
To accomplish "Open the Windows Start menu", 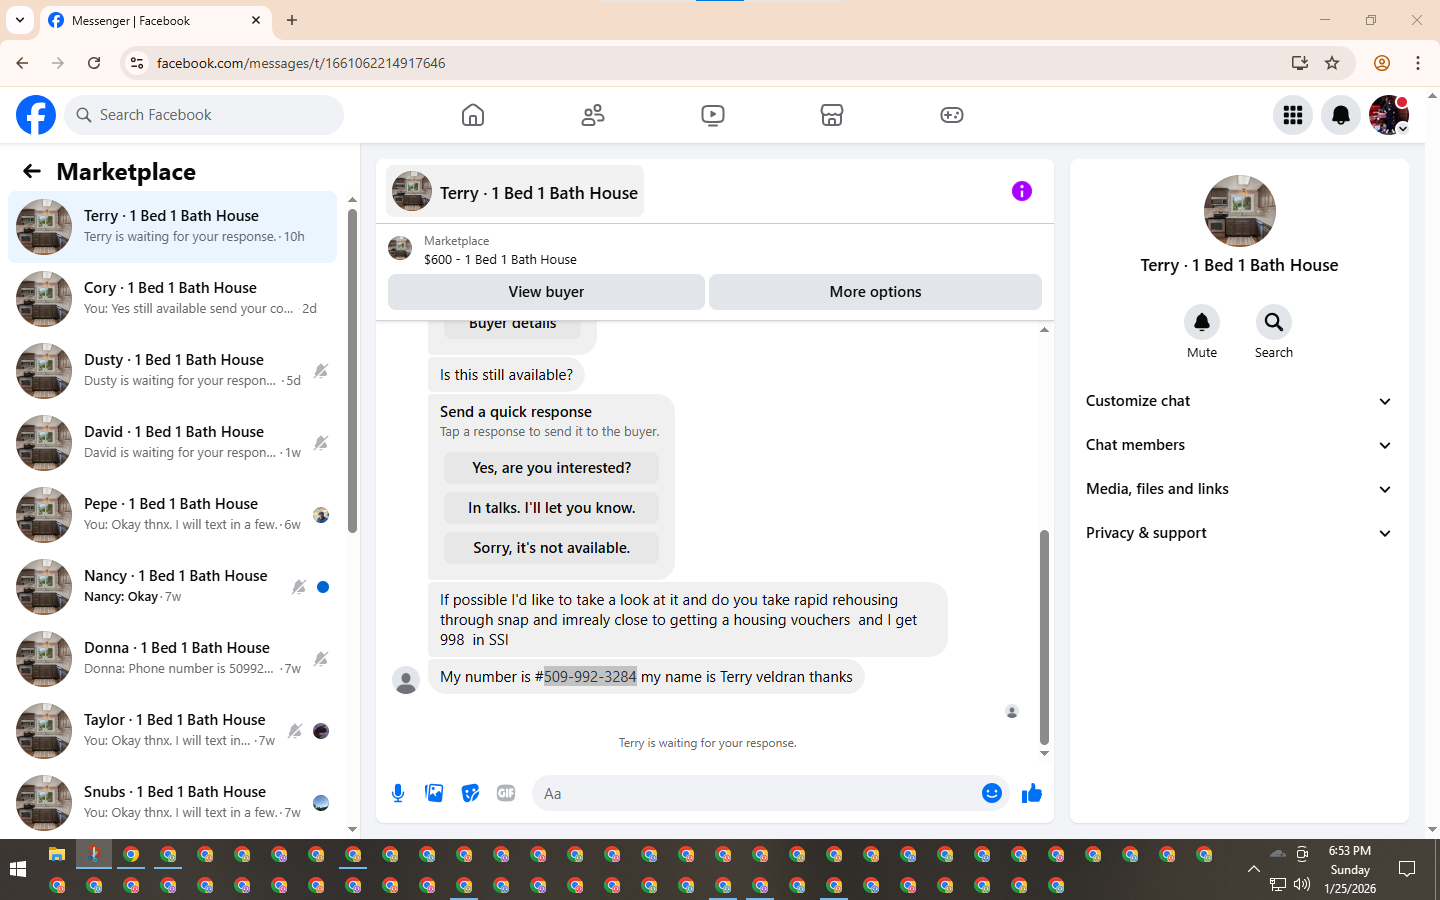I will point(17,869).
